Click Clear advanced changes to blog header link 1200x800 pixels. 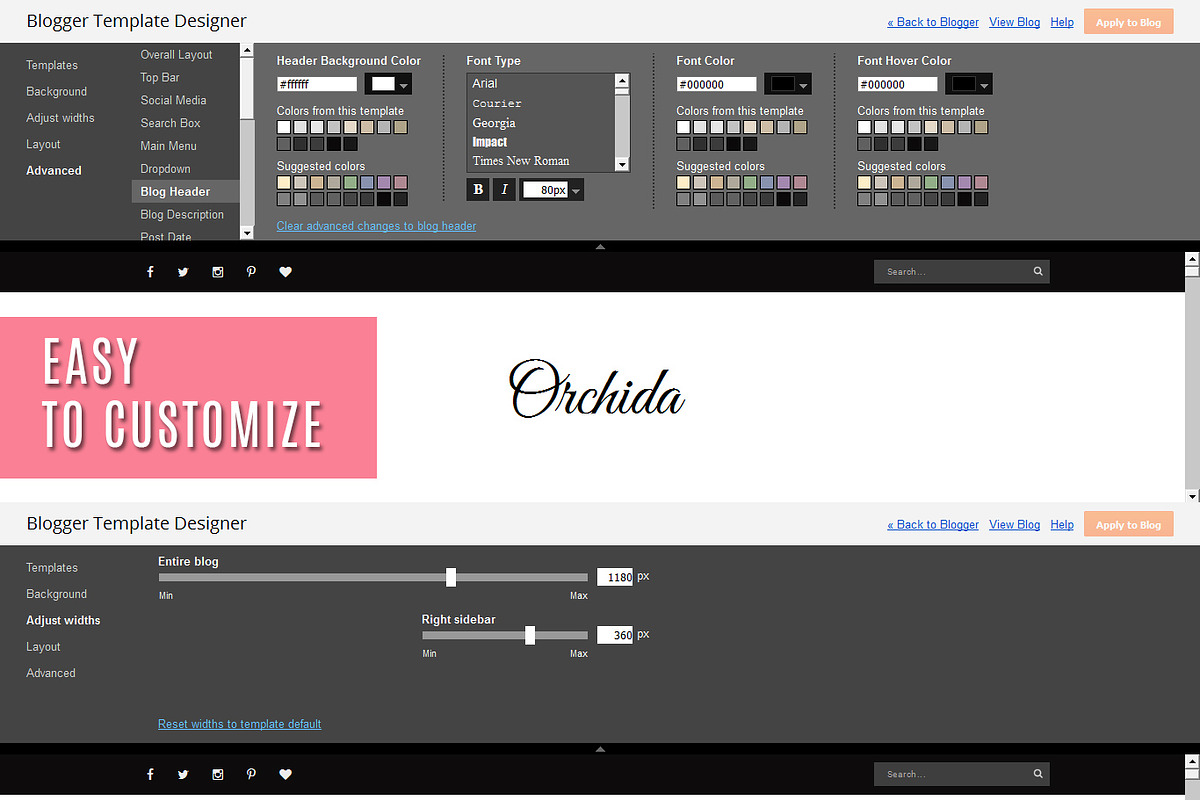[x=376, y=226]
